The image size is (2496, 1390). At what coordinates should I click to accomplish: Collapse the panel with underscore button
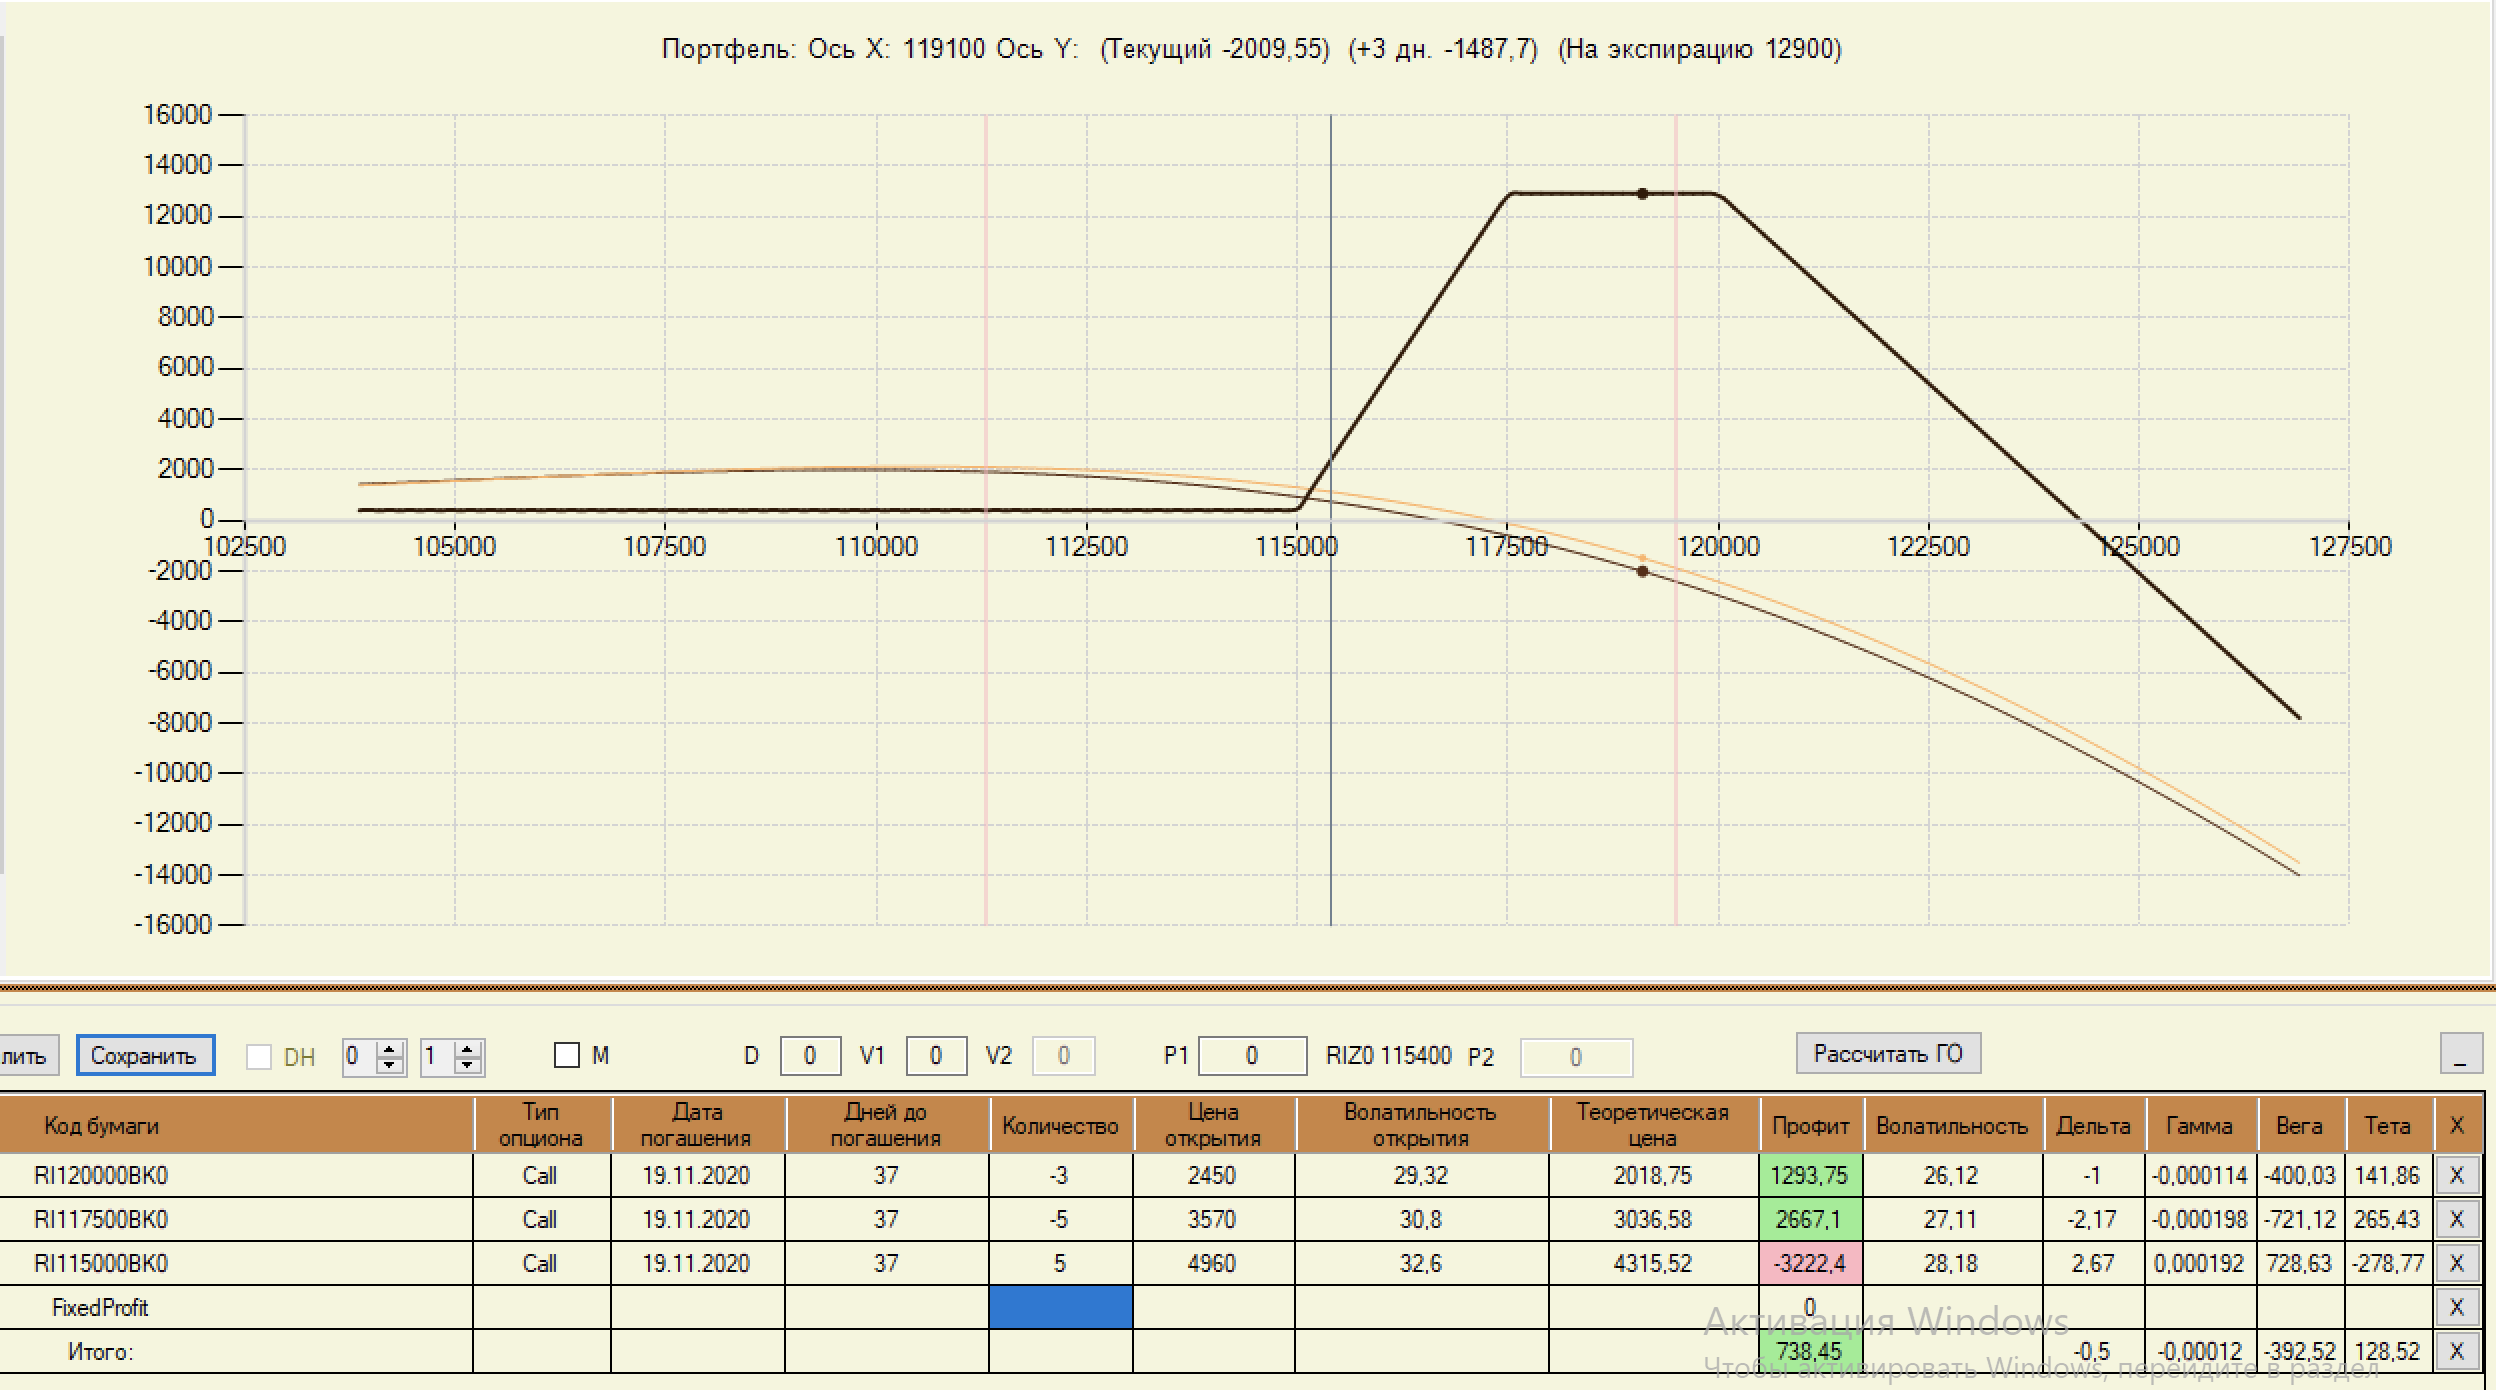point(2460,1054)
